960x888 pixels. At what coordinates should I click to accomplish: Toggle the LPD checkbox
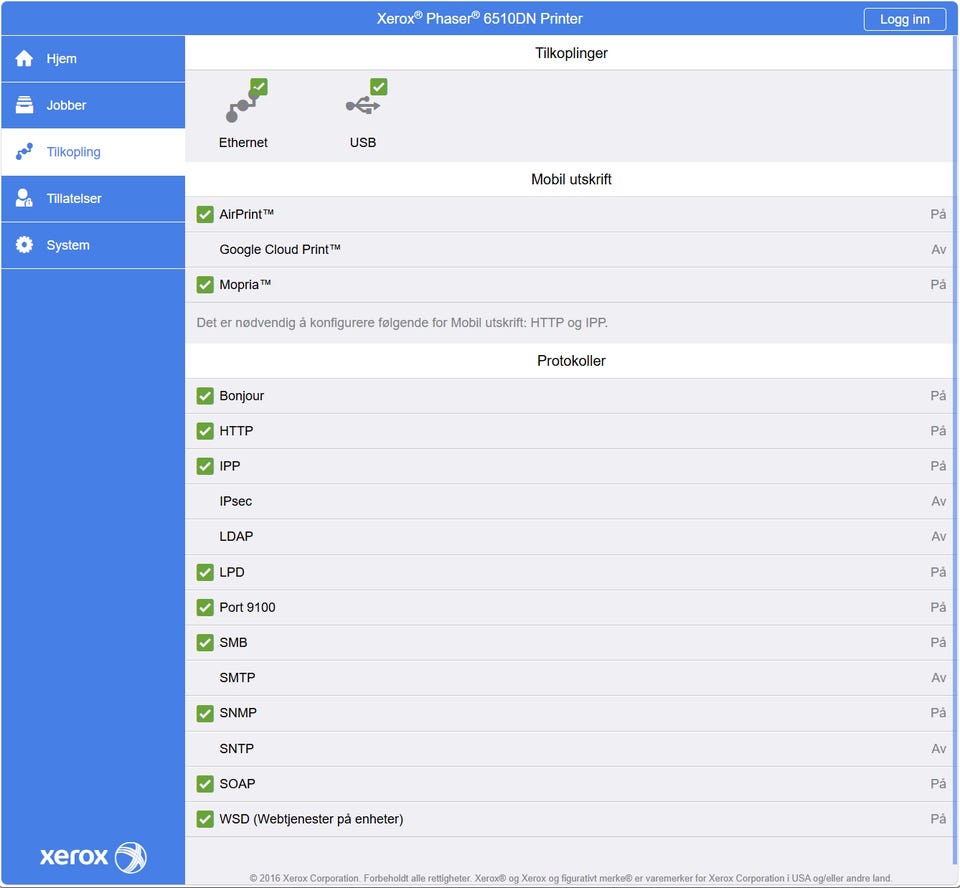pos(205,572)
